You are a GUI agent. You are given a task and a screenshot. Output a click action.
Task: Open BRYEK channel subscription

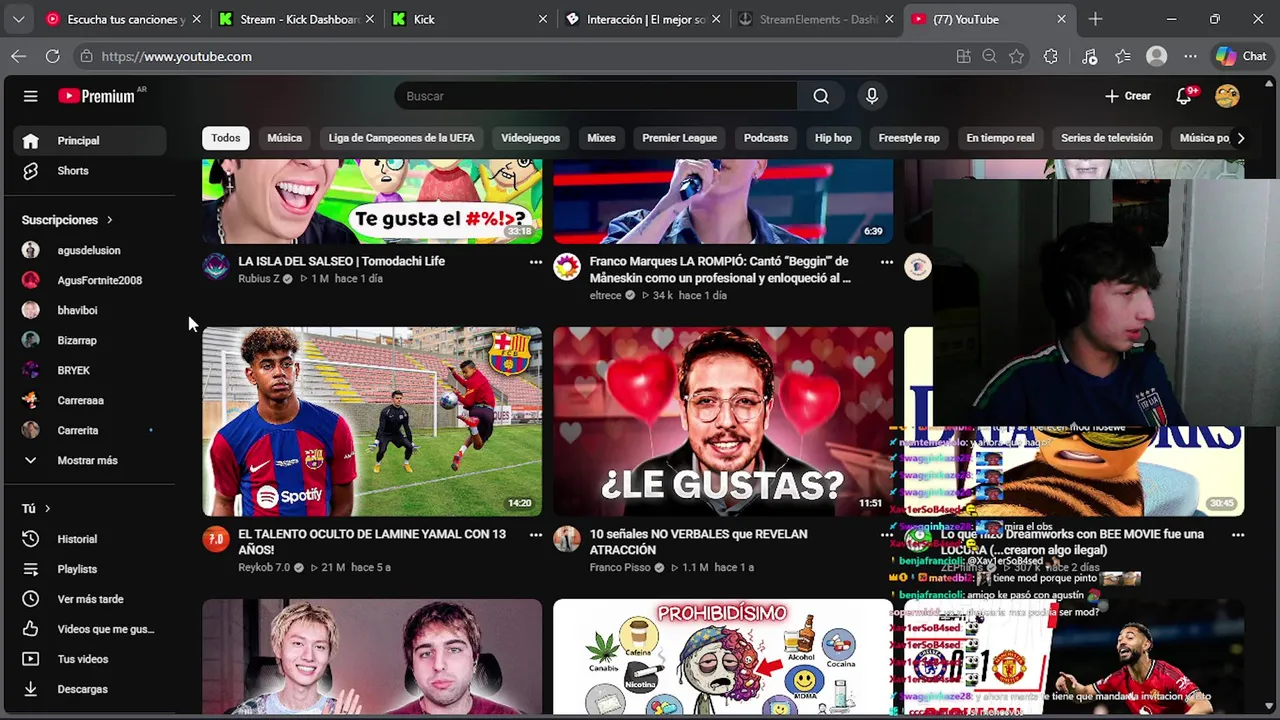pos(90,371)
